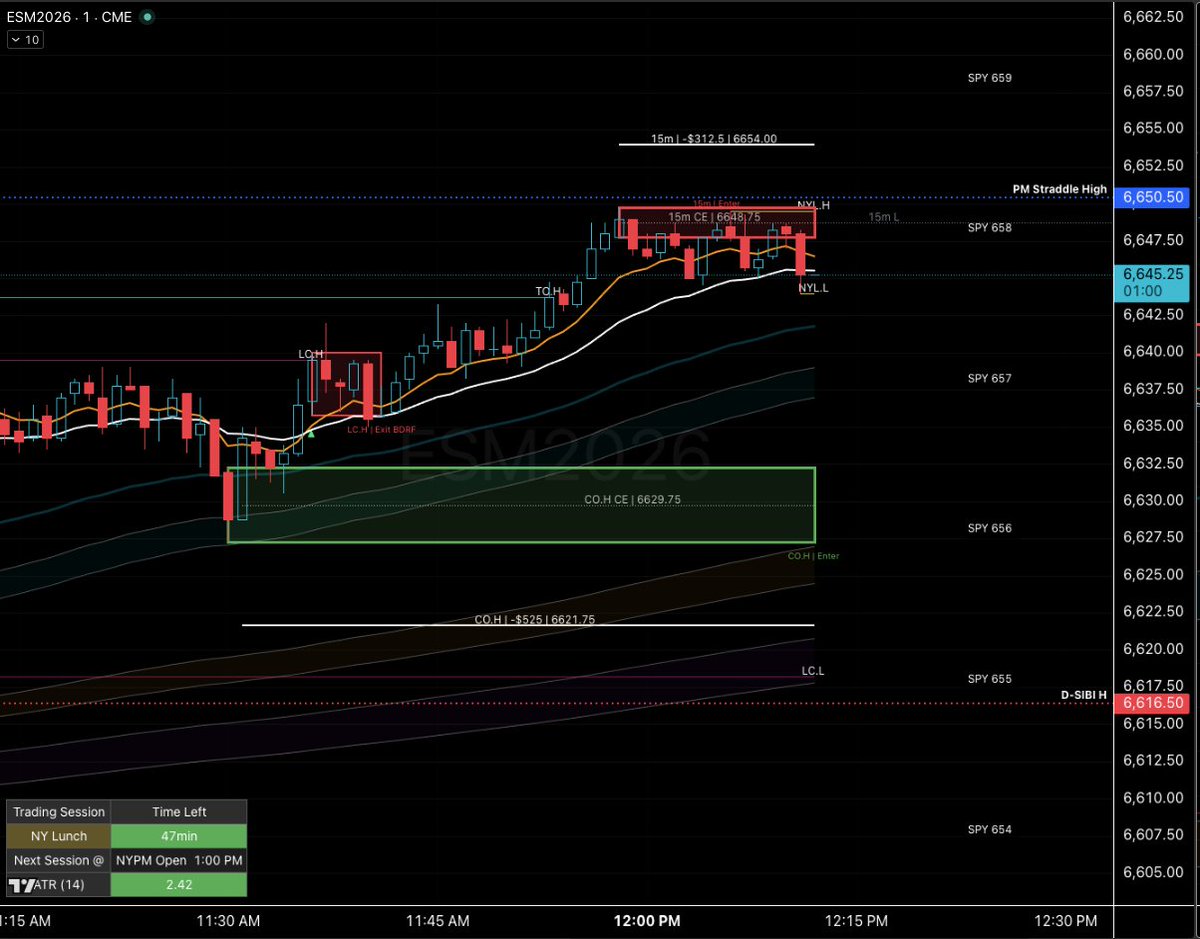Click the Trading Session table header
Viewport: 1200px width, 939px height.
(59, 812)
